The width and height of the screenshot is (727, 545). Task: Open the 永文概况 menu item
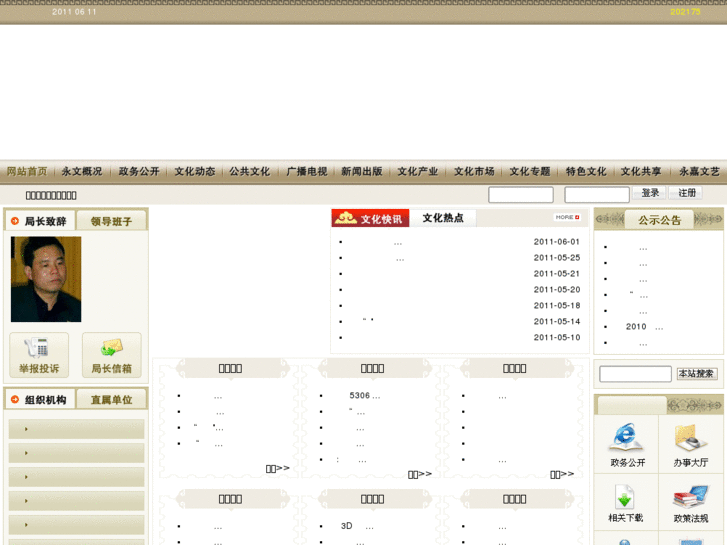point(82,172)
